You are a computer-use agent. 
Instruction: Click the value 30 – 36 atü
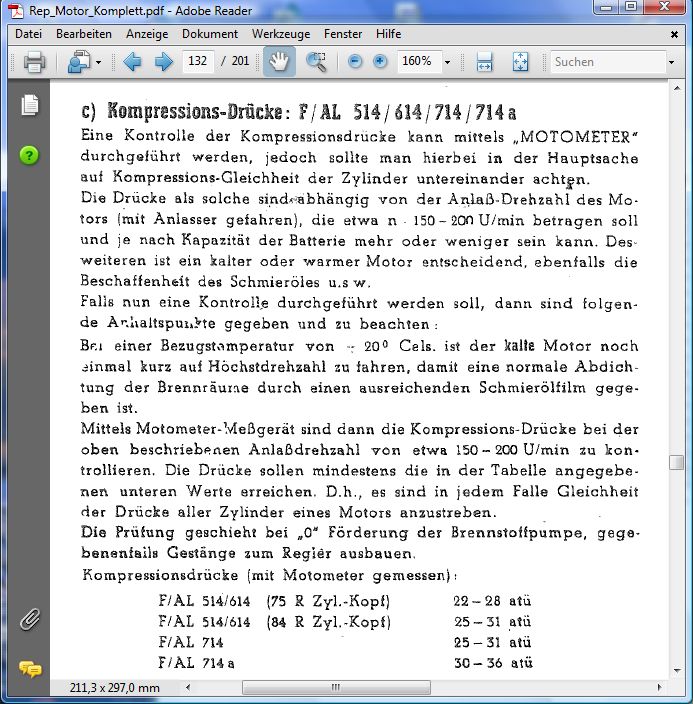click(493, 663)
